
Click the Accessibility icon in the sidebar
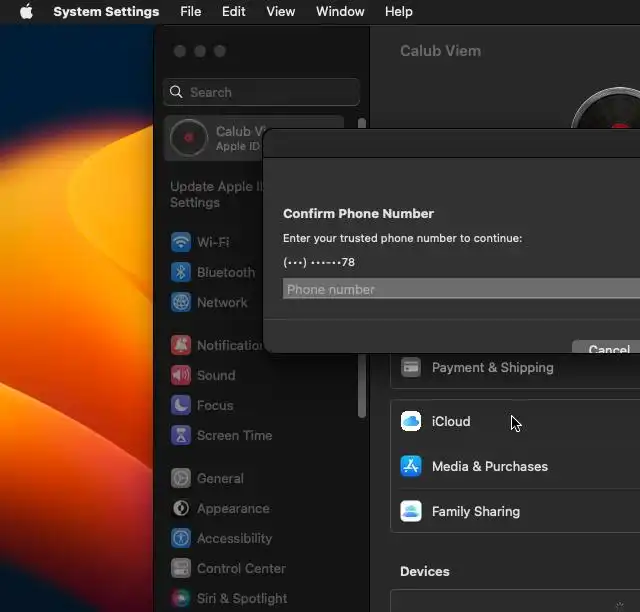coord(181,538)
